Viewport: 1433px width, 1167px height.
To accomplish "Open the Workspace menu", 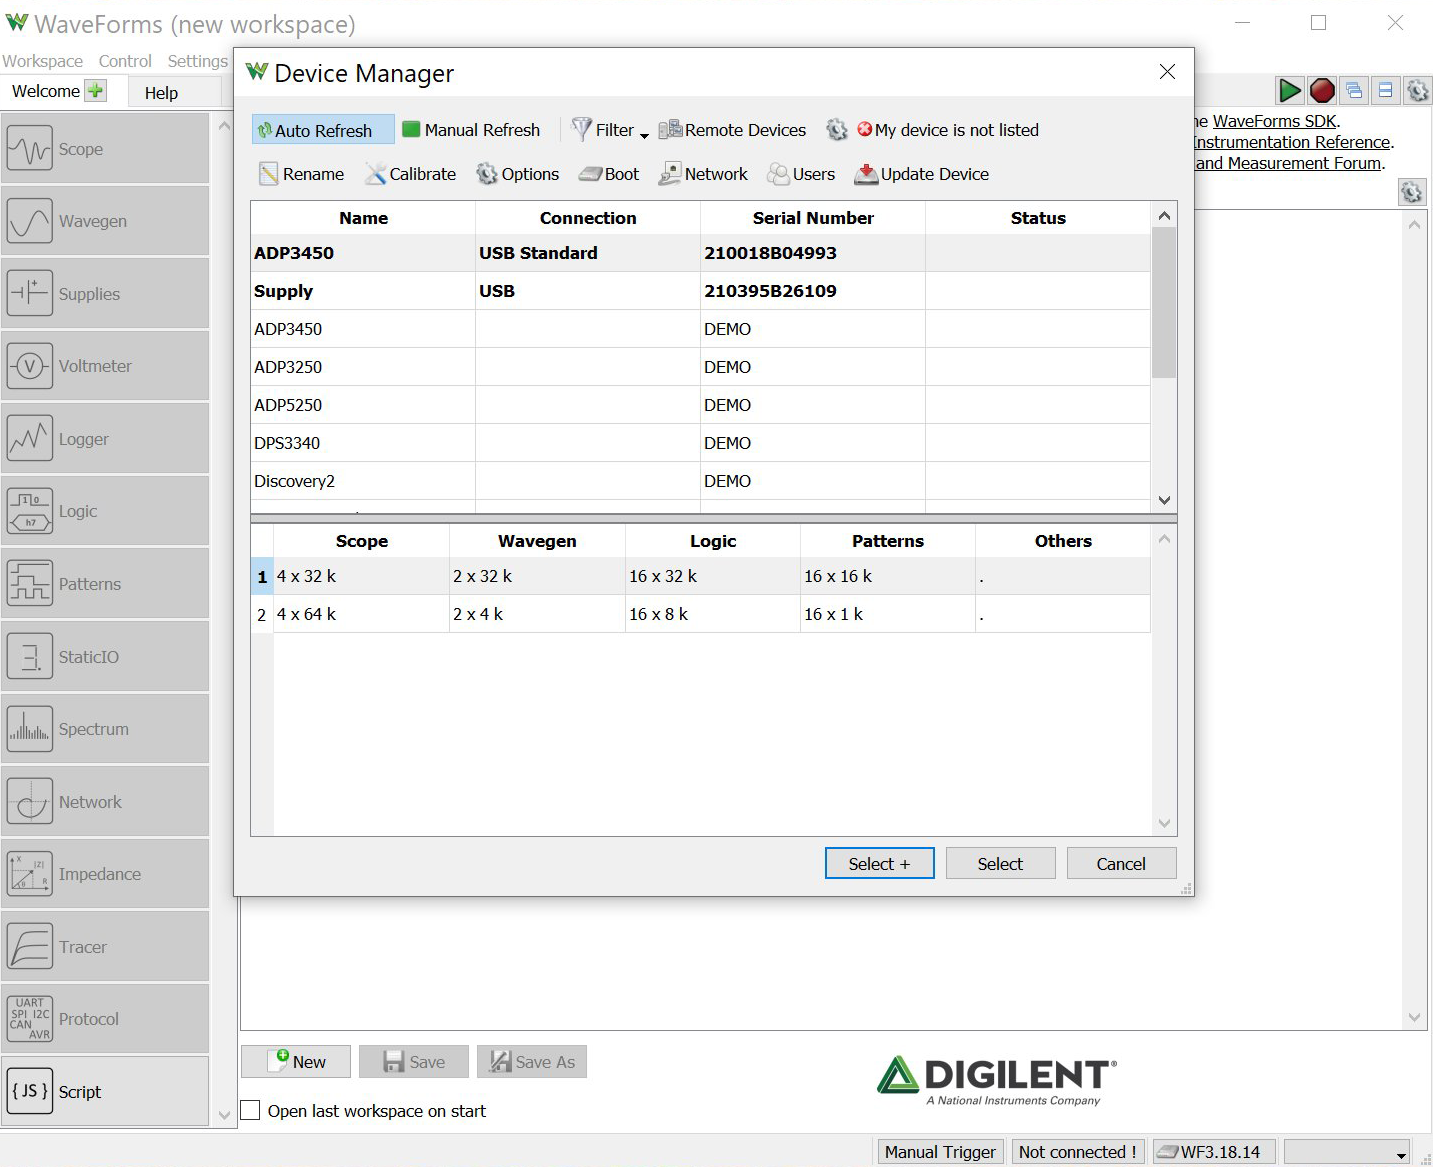I will [43, 61].
